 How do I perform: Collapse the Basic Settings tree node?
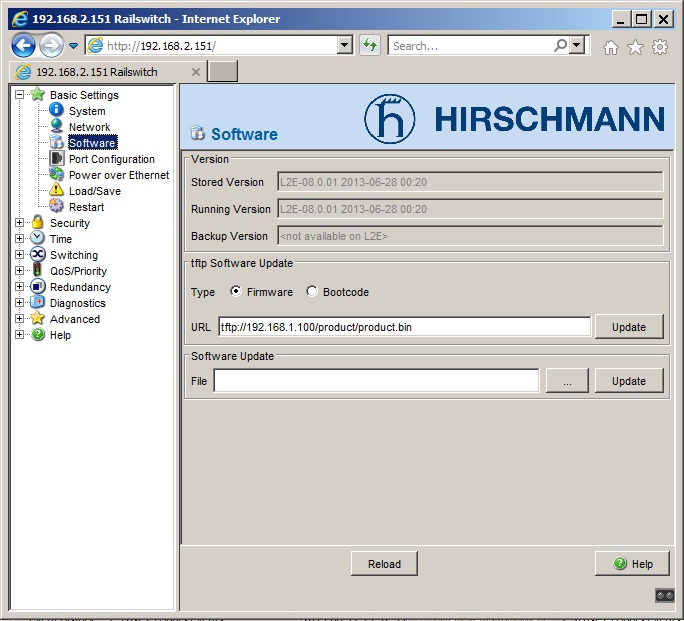click(x=20, y=95)
